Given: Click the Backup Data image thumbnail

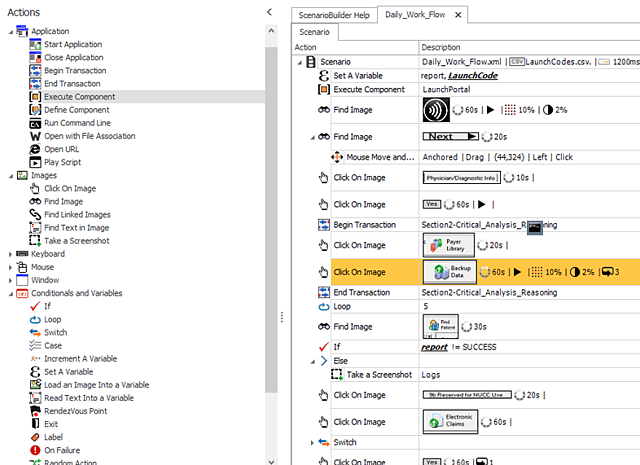Looking at the screenshot, I should coord(450,272).
